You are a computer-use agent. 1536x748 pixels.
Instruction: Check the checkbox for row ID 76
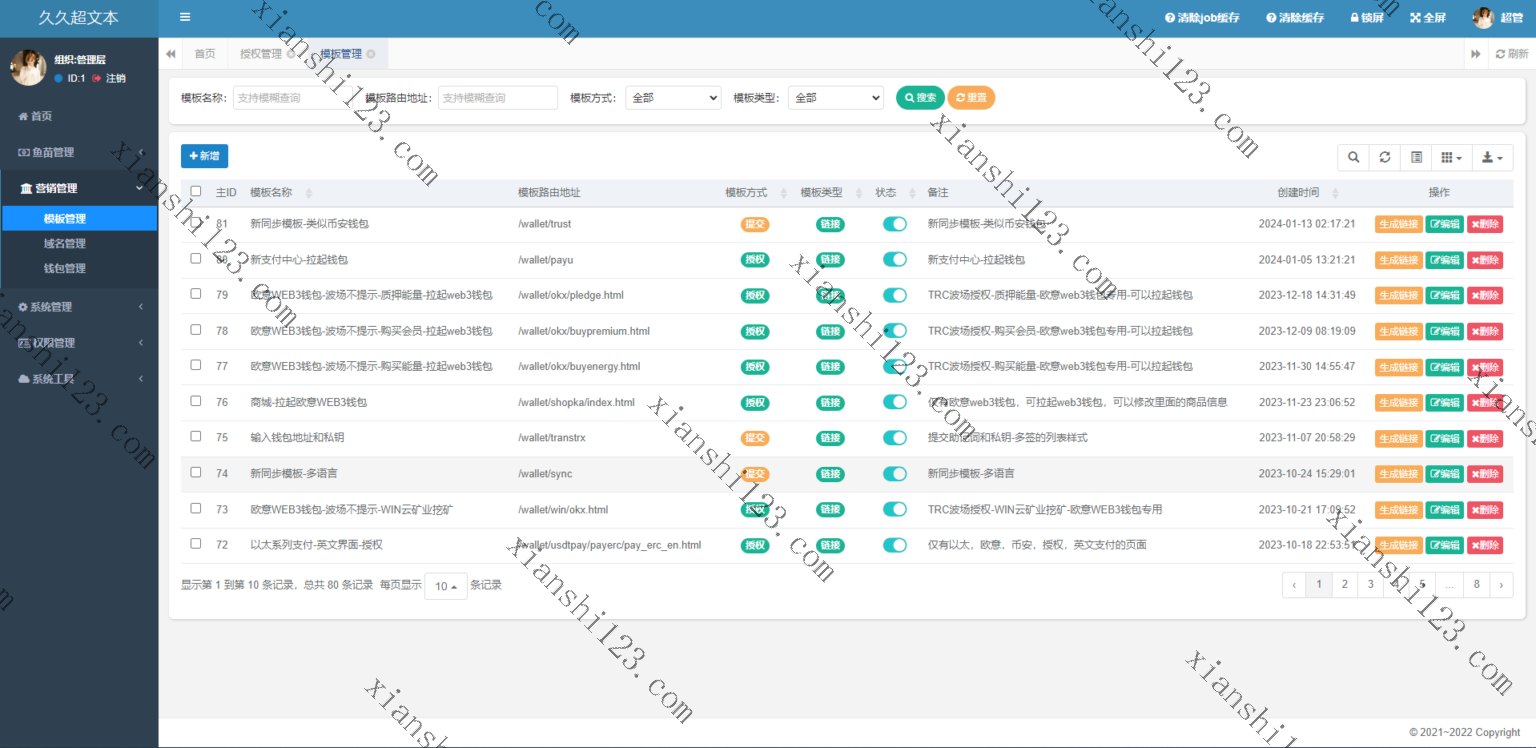tap(196, 401)
